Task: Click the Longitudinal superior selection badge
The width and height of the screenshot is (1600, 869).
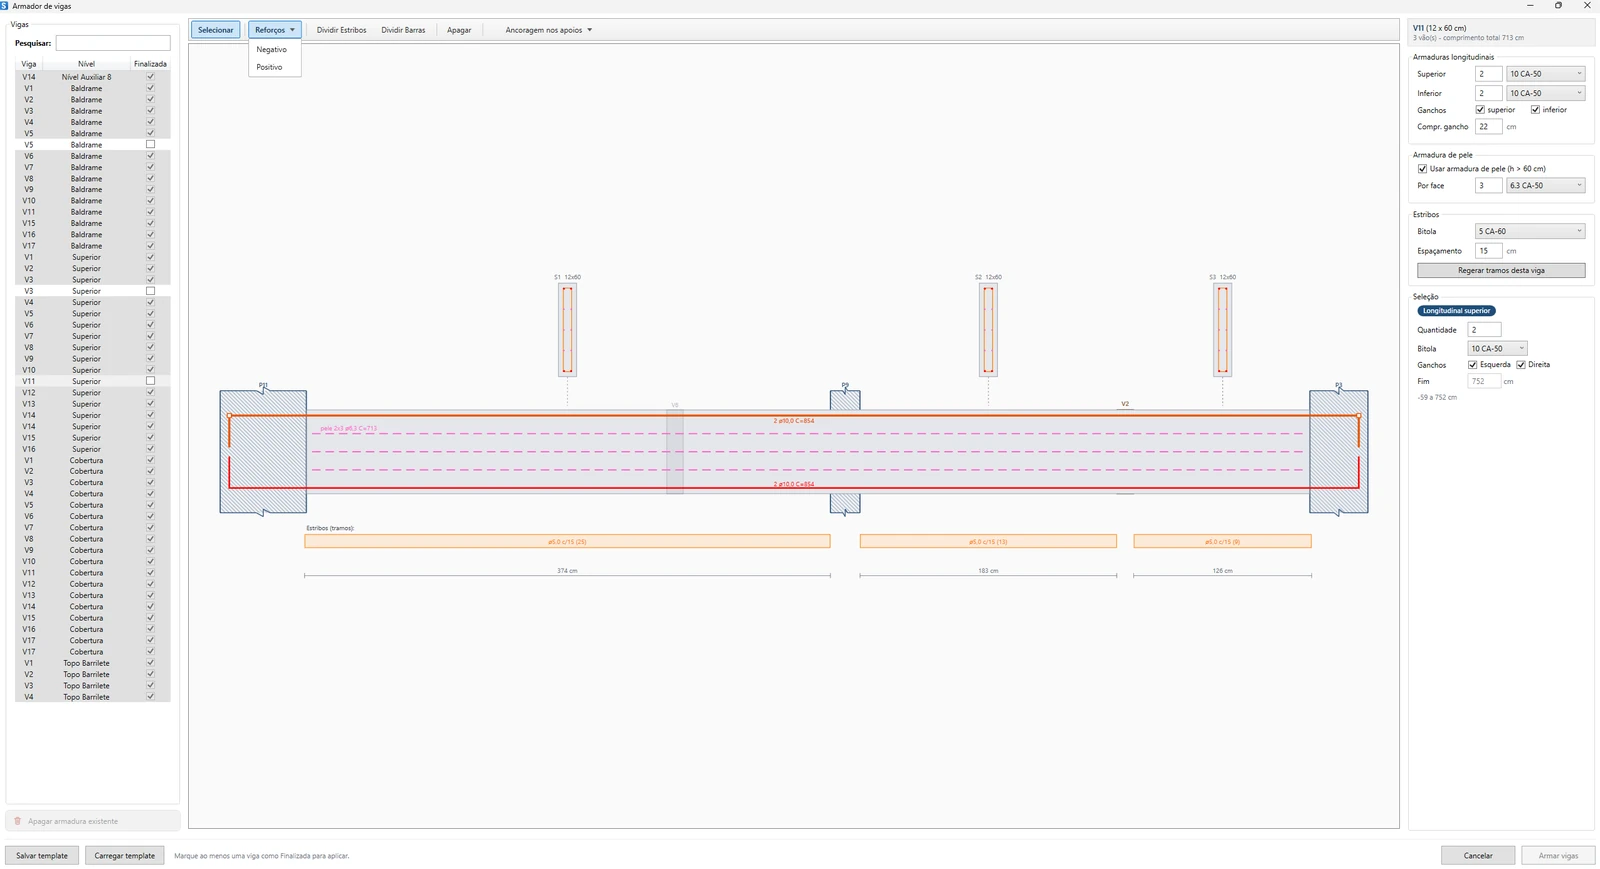Action: 1456,311
